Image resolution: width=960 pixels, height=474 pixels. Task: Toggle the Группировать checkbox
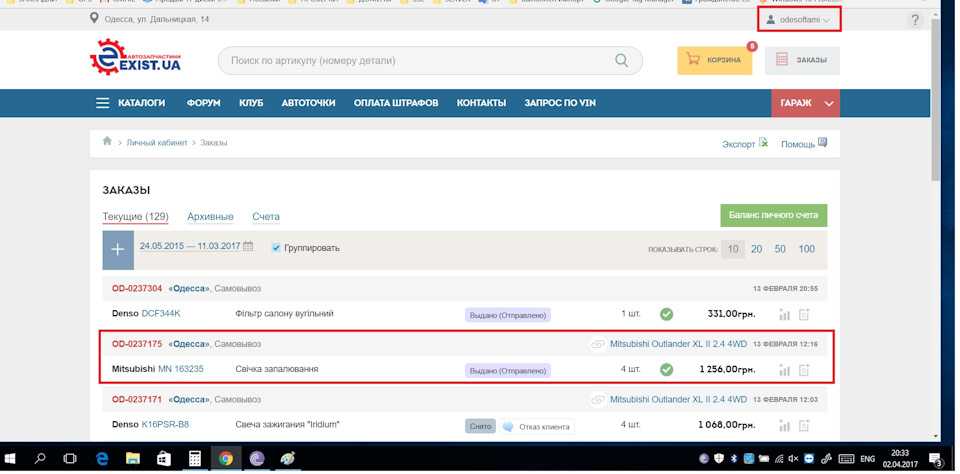pyautogui.click(x=276, y=248)
